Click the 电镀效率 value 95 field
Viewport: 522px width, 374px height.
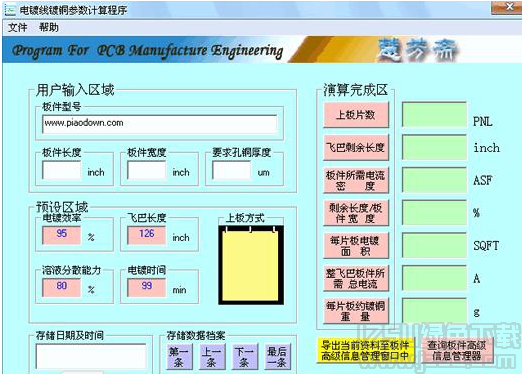click(62, 235)
